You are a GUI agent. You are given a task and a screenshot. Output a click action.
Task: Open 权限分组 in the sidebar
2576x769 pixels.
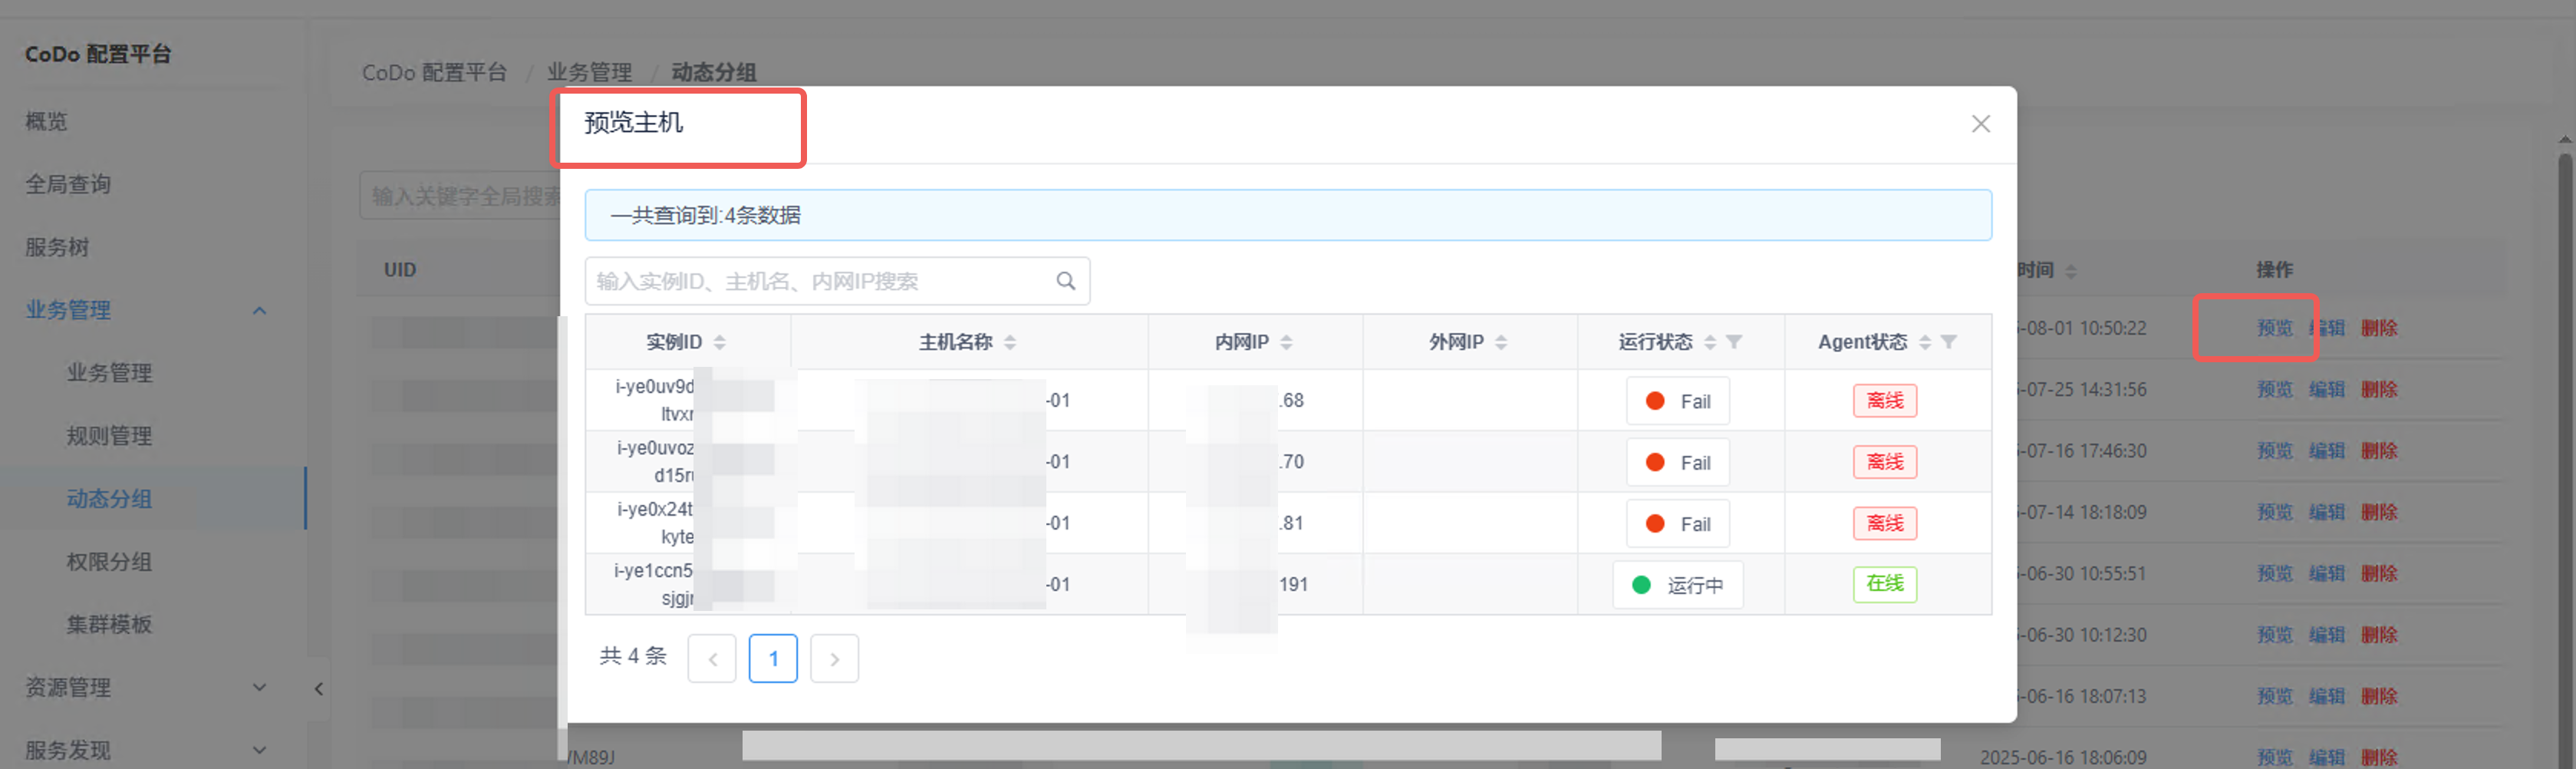[109, 562]
